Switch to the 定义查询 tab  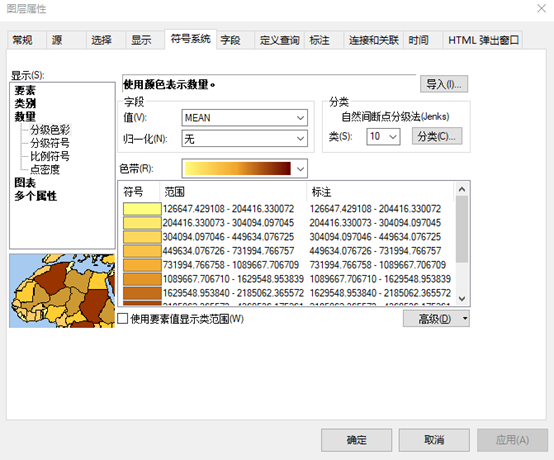coord(279,40)
